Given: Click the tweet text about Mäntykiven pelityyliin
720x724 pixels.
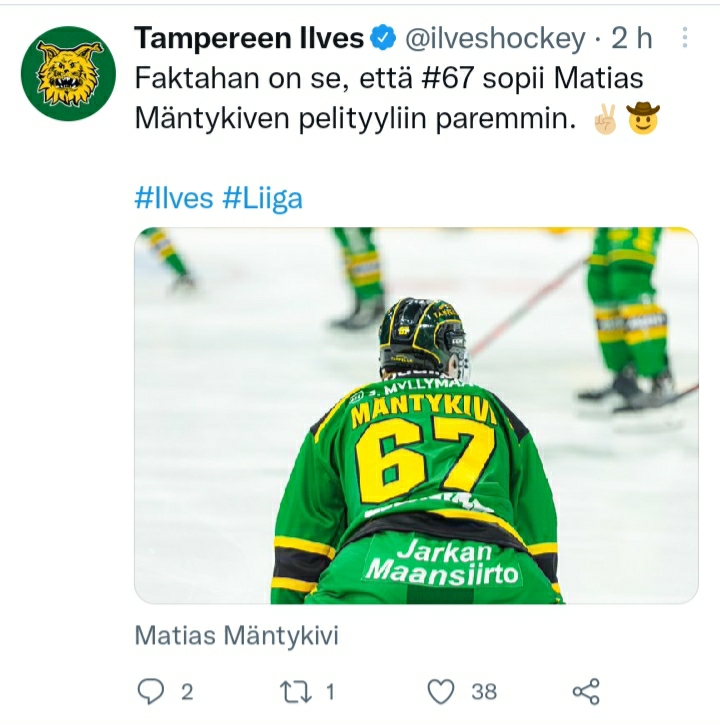Looking at the screenshot, I should pos(350,120).
